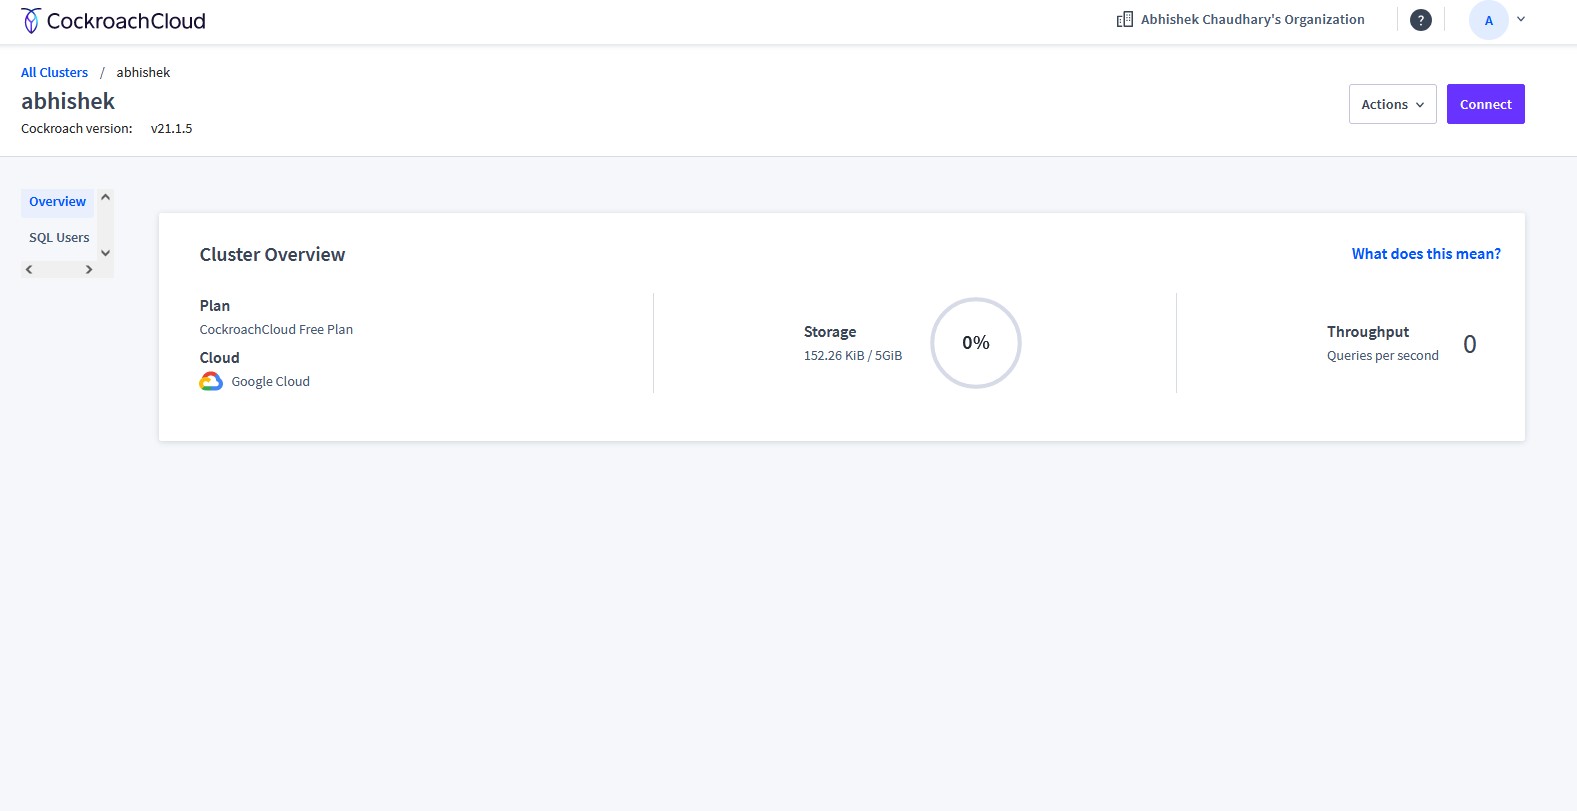This screenshot has width=1577, height=811.
Task: Open the help question mark icon
Action: [x=1420, y=20]
